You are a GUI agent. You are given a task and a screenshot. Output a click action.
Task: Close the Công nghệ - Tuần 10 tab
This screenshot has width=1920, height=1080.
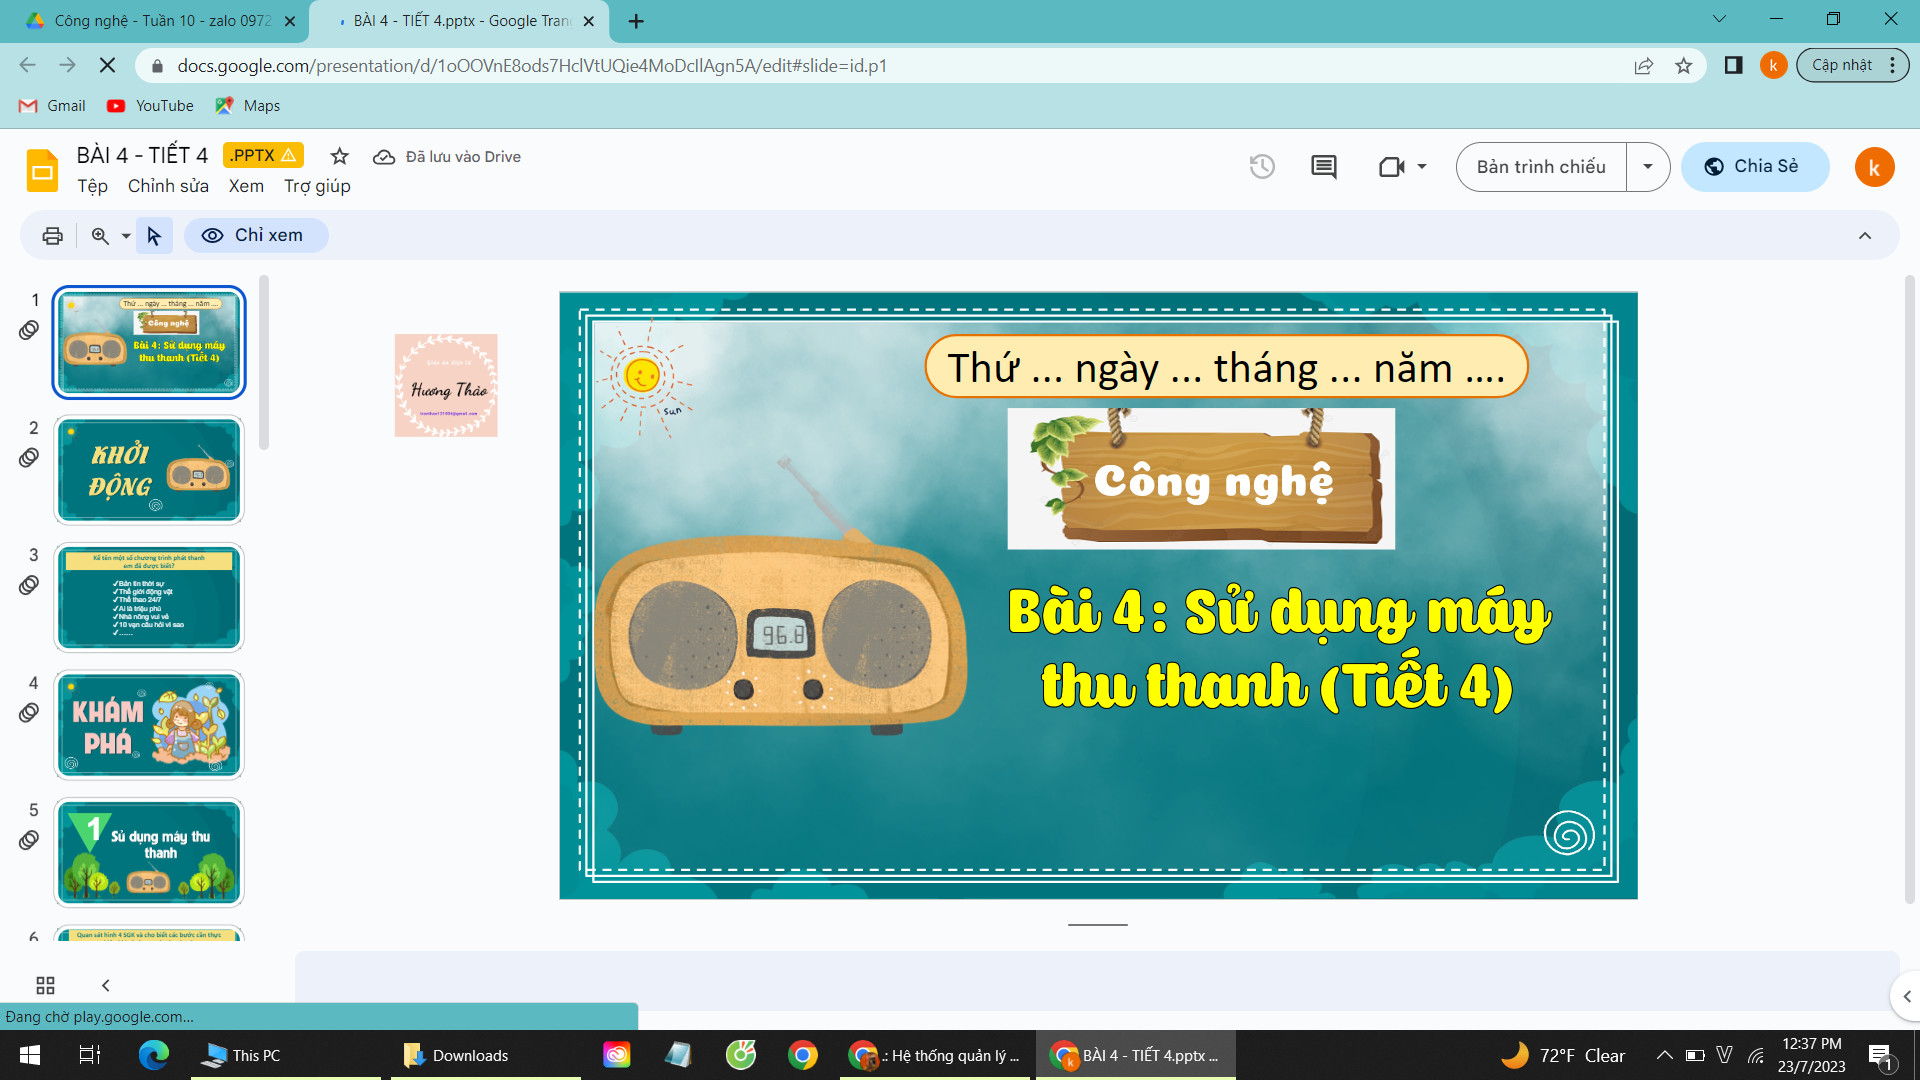(x=290, y=21)
